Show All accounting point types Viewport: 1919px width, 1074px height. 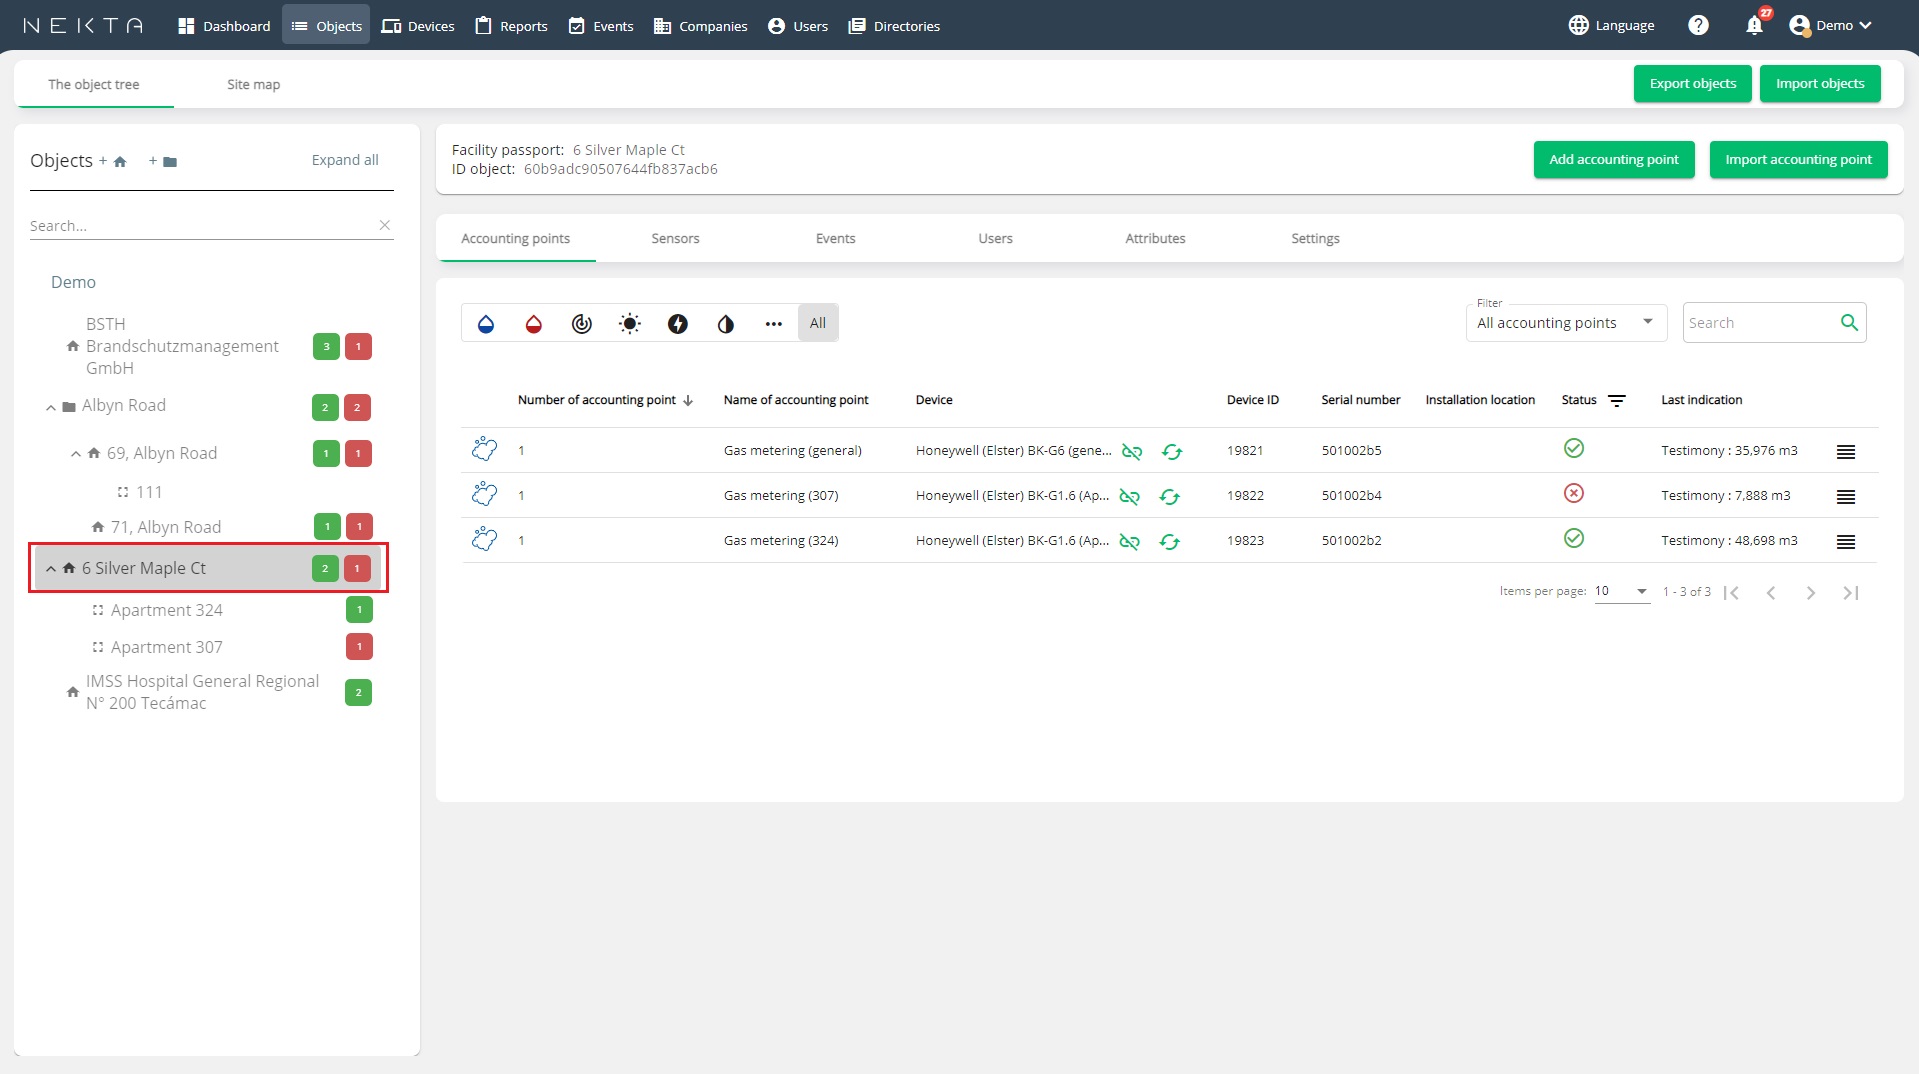[818, 323]
